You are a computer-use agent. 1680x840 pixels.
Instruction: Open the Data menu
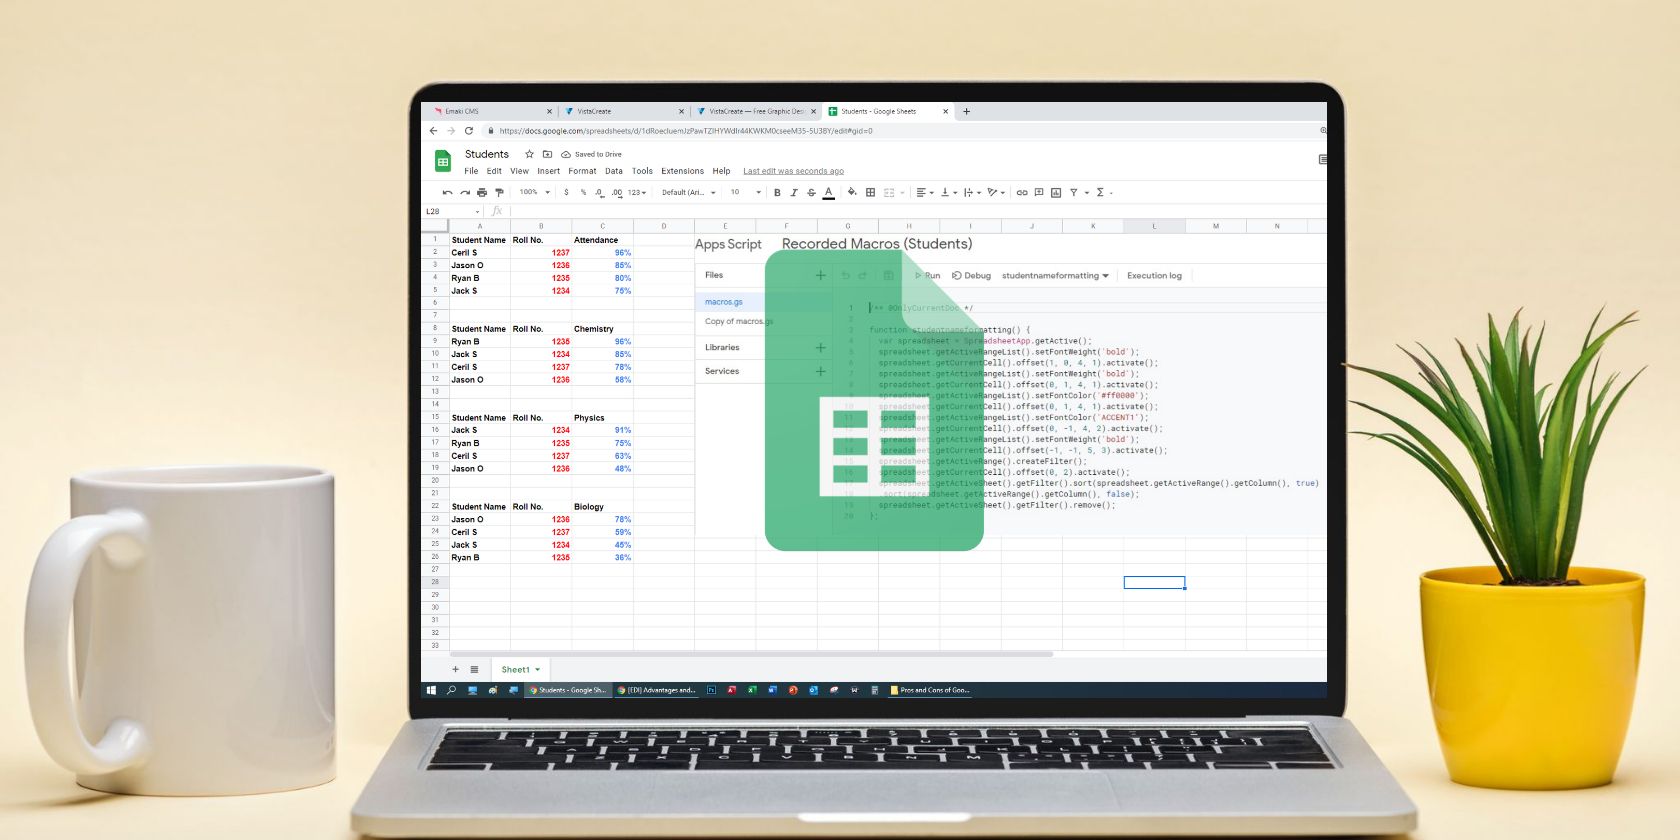coord(614,171)
